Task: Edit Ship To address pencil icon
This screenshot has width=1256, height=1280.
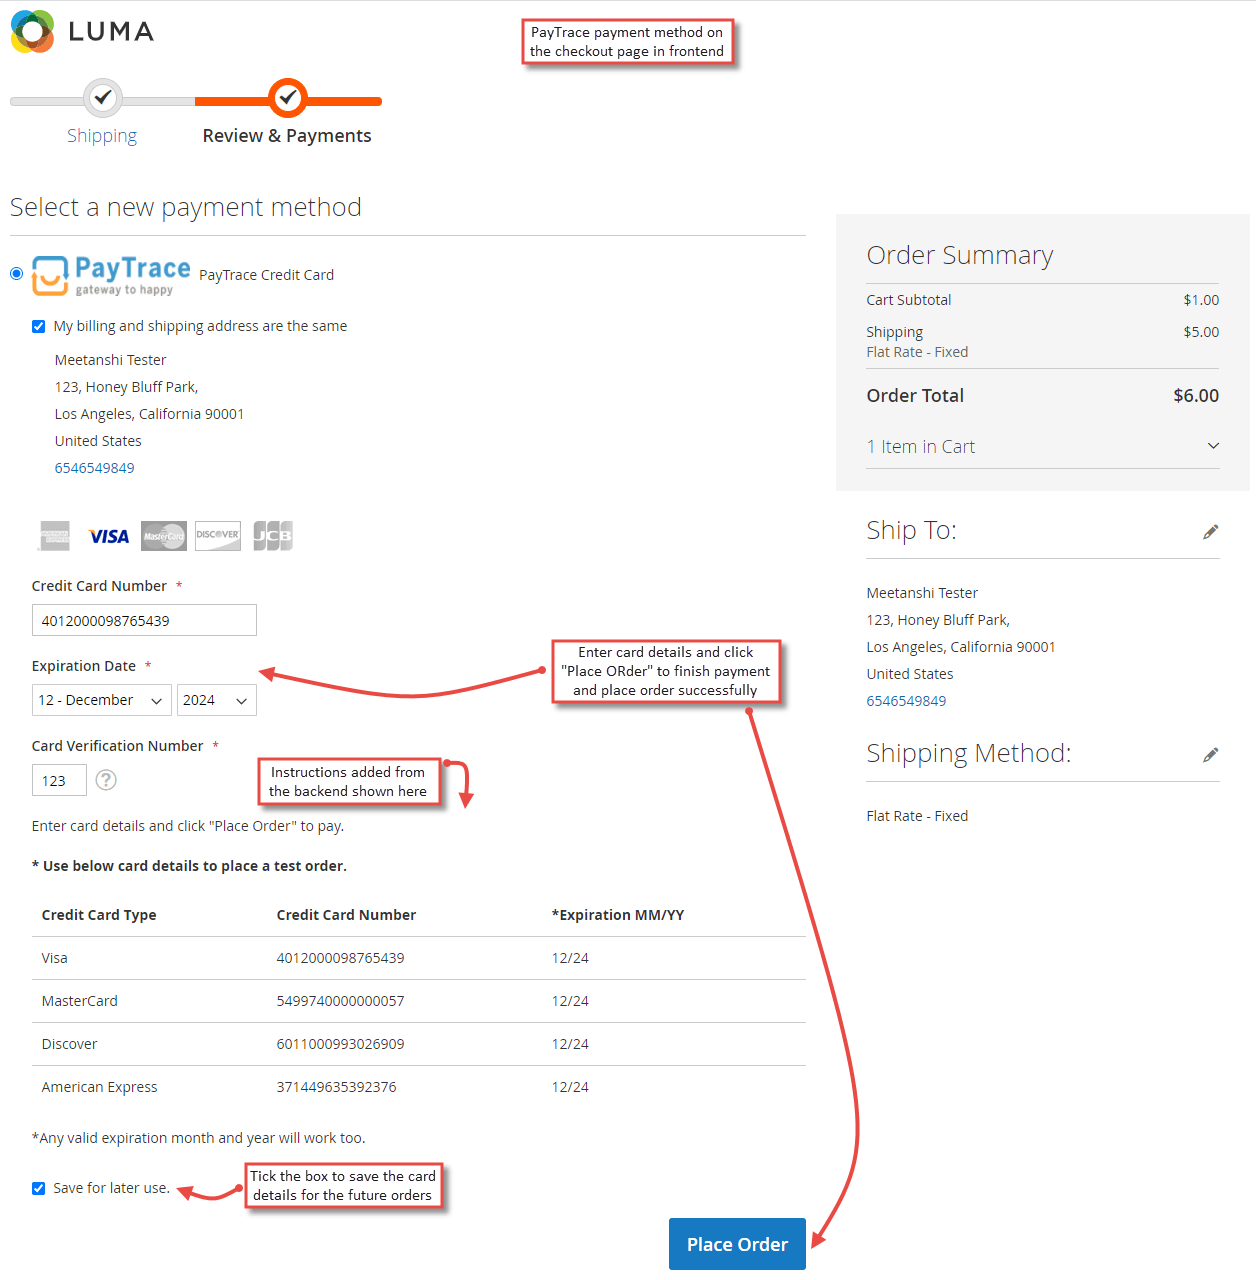Action: click(1211, 532)
